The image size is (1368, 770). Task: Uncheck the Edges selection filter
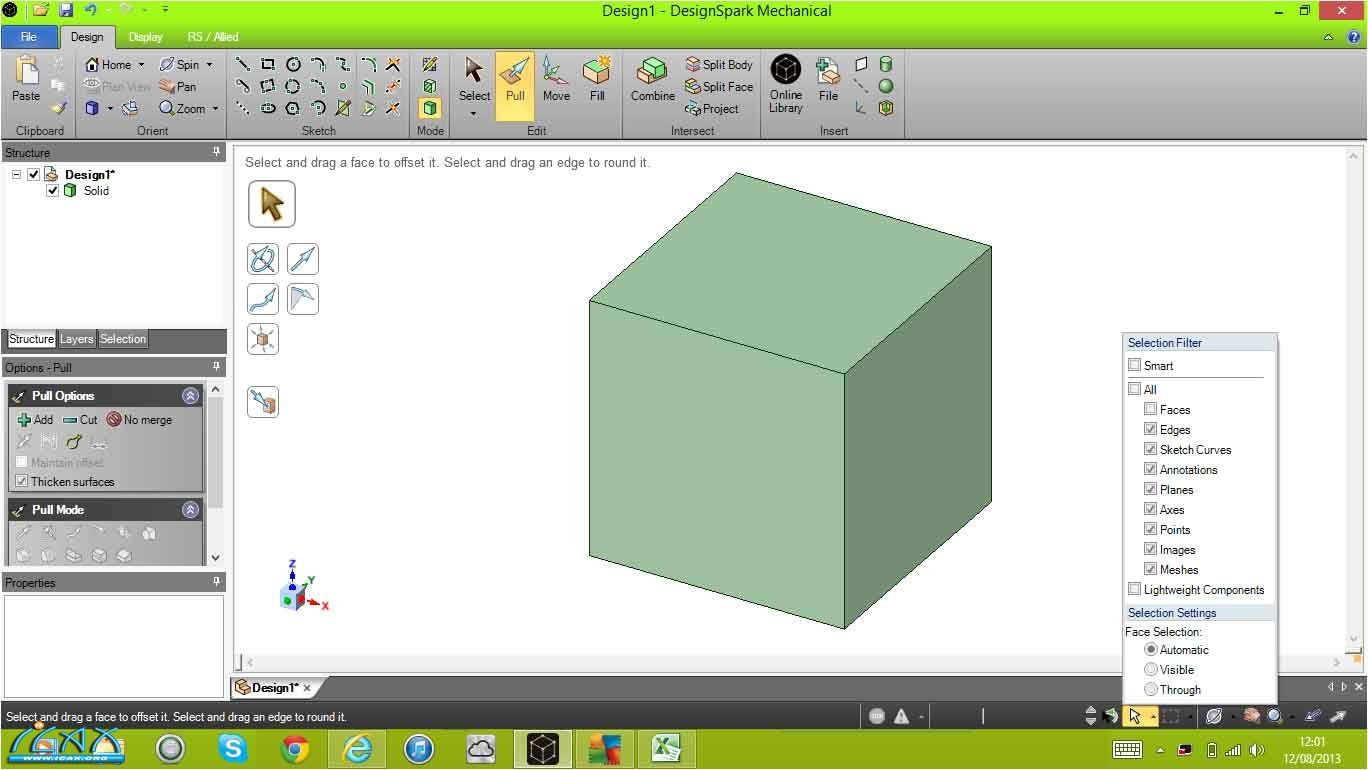[x=1150, y=430]
